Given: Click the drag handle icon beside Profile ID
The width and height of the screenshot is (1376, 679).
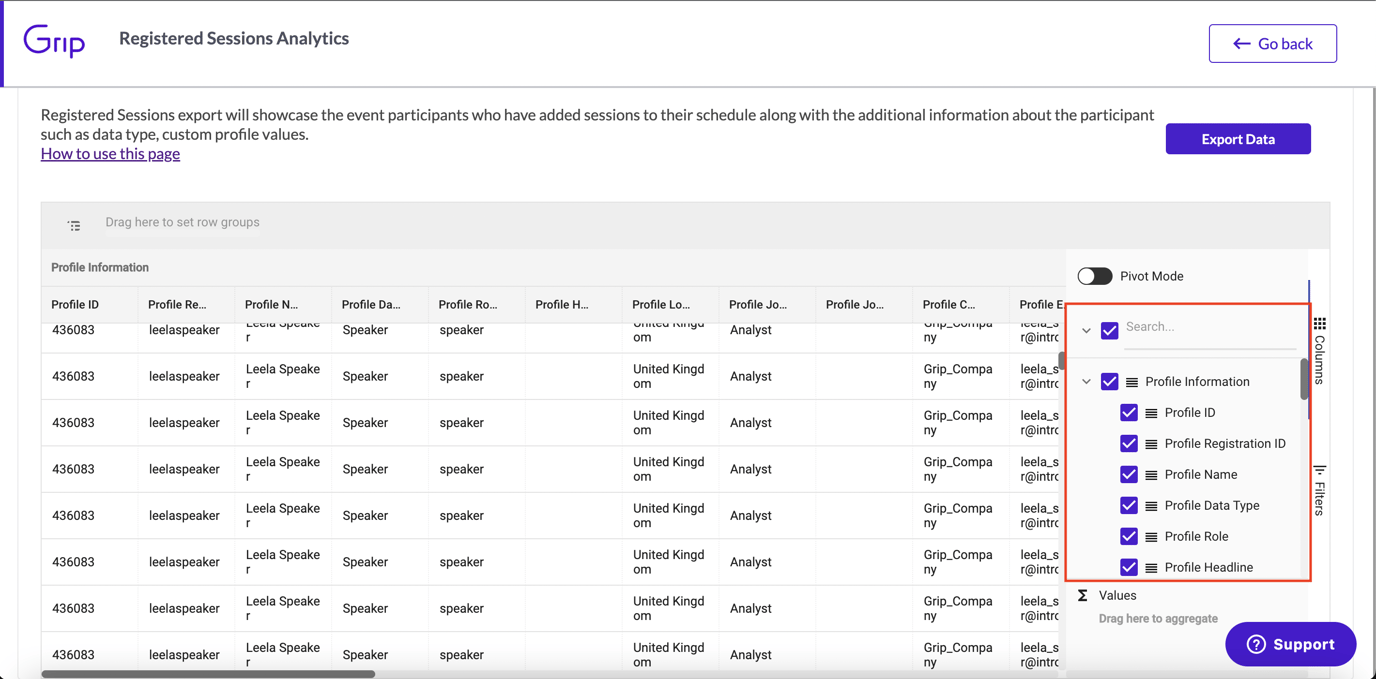Looking at the screenshot, I should 1152,412.
